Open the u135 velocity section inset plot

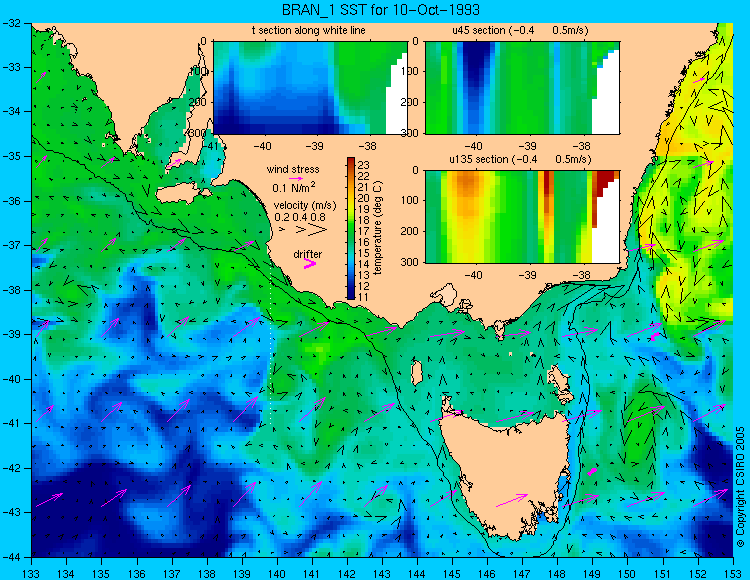(522, 217)
